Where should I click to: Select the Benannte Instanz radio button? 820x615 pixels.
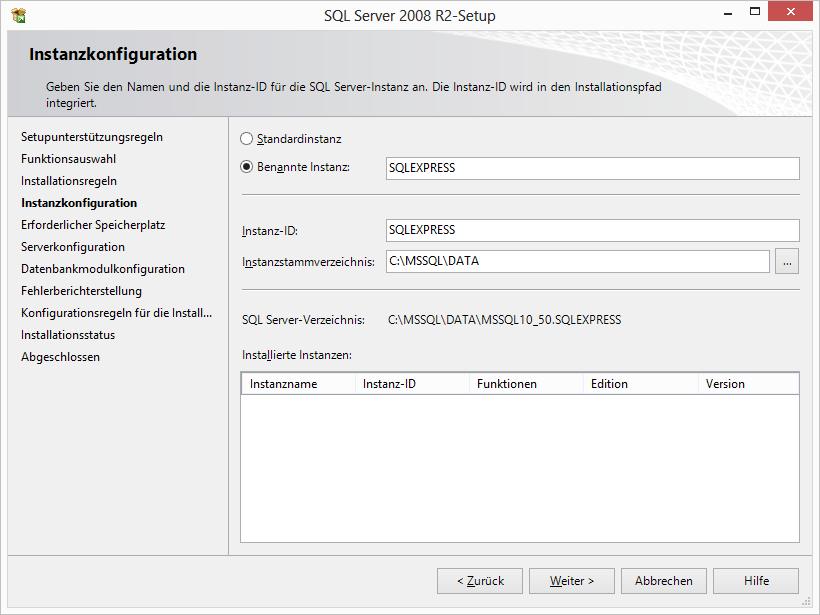[246, 167]
